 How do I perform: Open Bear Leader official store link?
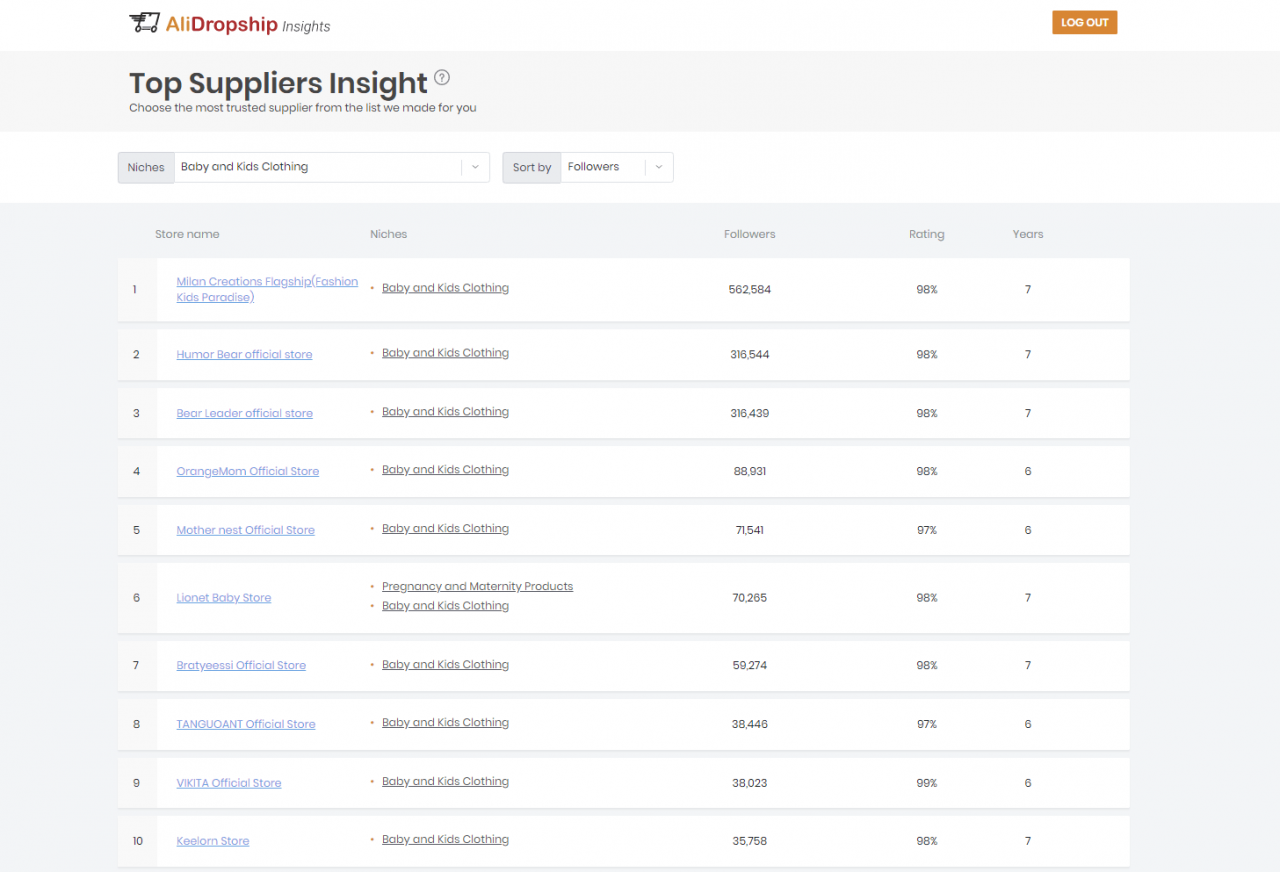click(244, 412)
